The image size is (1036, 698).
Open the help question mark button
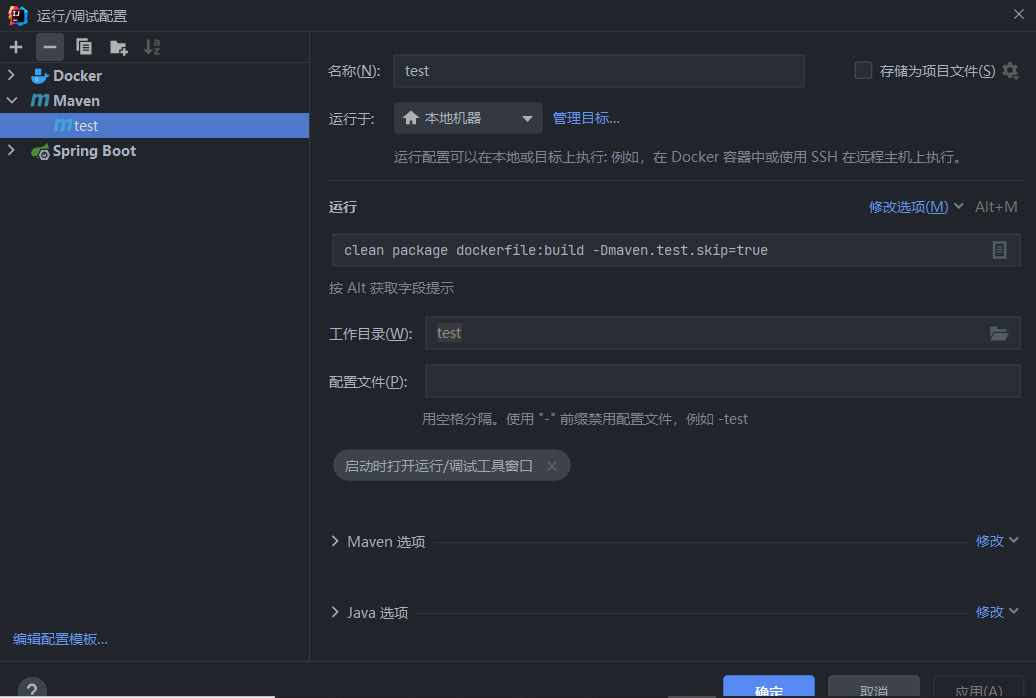click(32, 690)
